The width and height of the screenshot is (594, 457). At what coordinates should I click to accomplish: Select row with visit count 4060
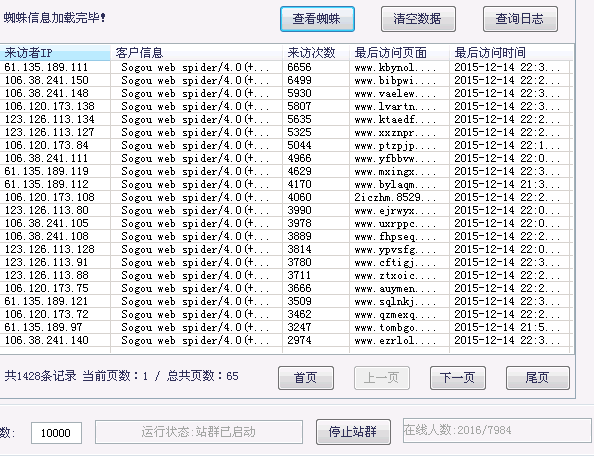coord(285,197)
